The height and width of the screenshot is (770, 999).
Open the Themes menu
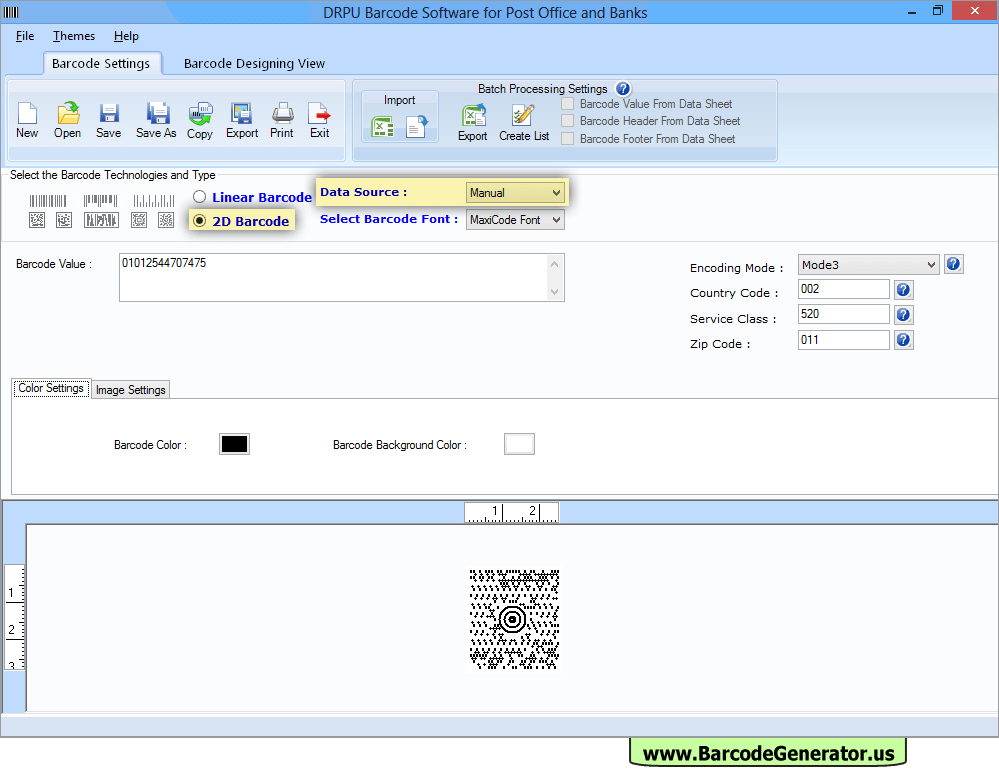[x=73, y=35]
